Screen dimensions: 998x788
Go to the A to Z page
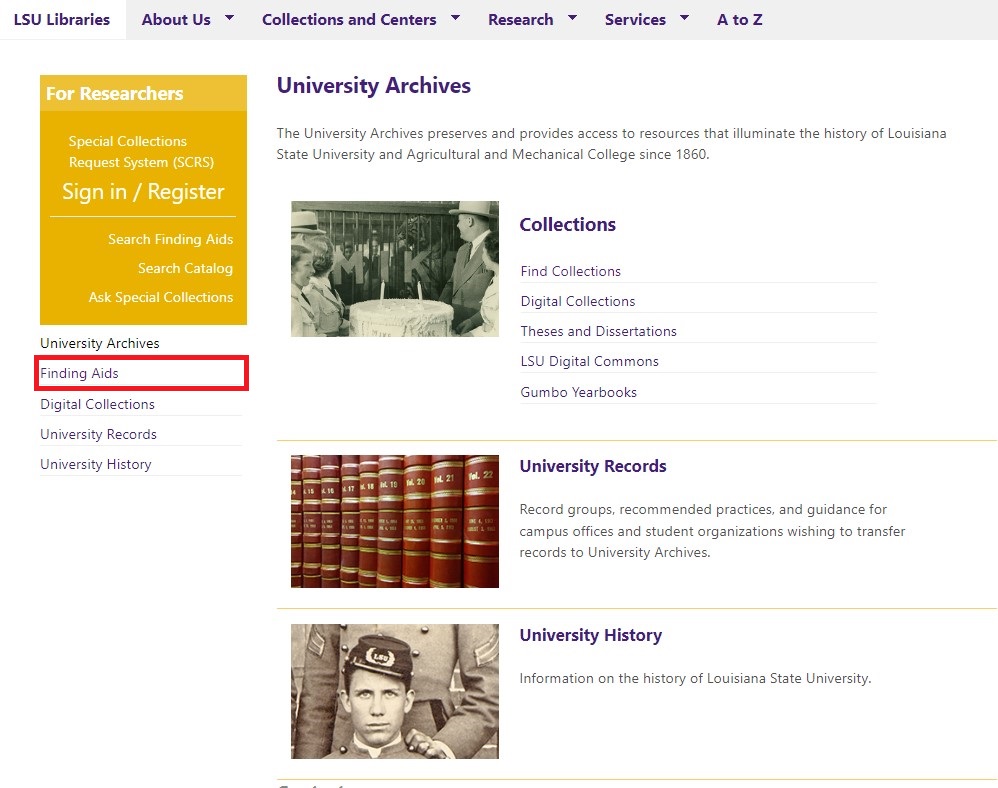(x=740, y=20)
